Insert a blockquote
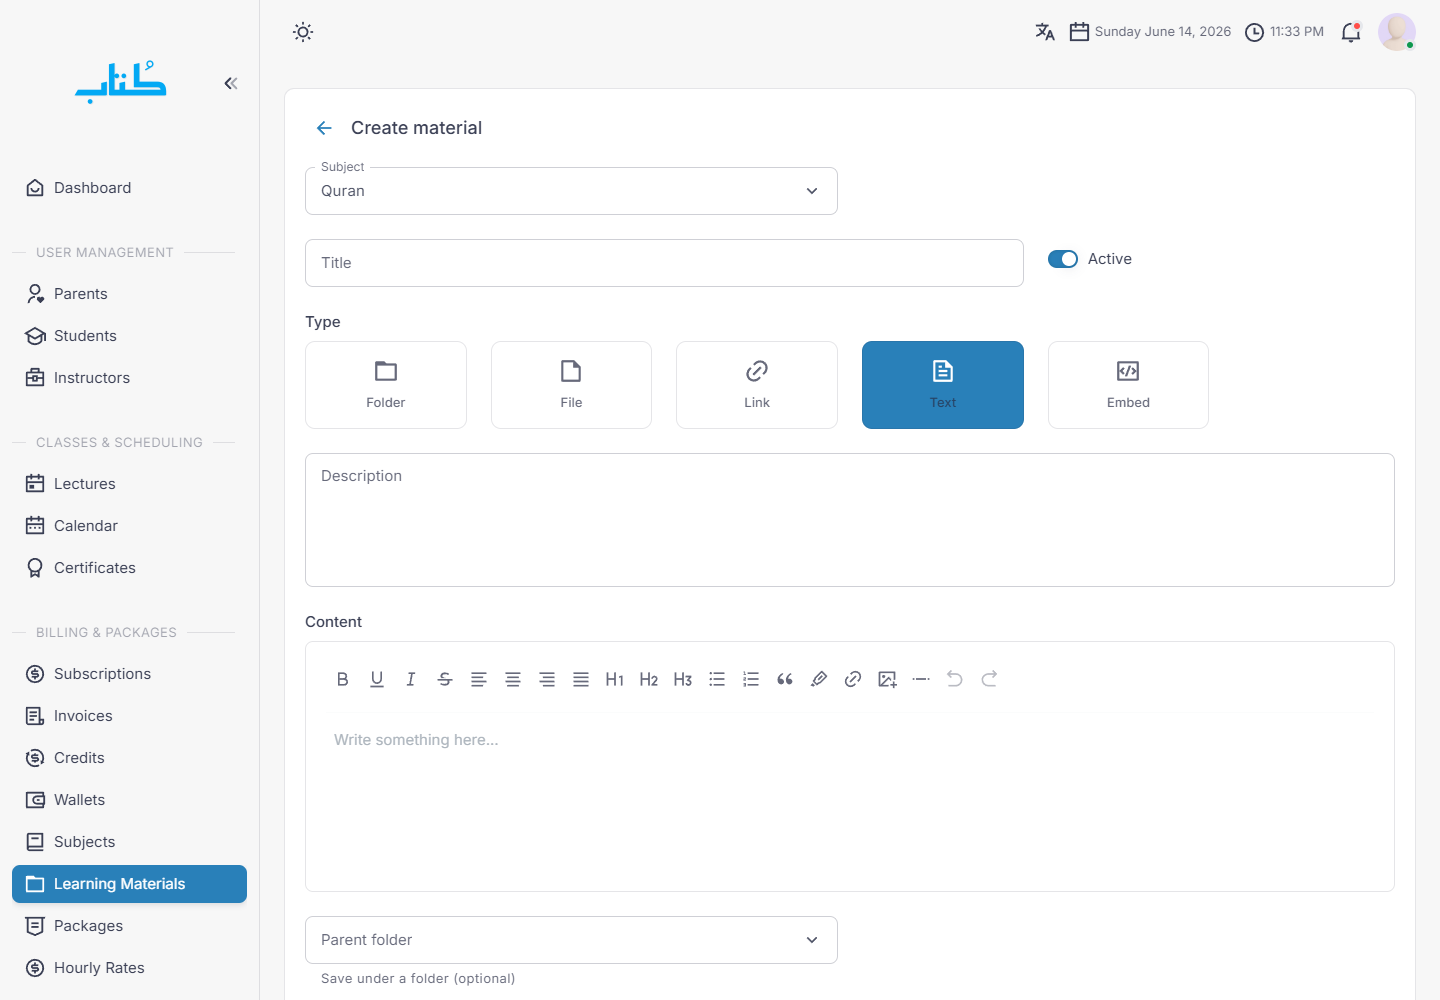The width and height of the screenshot is (1440, 1000). pos(785,679)
